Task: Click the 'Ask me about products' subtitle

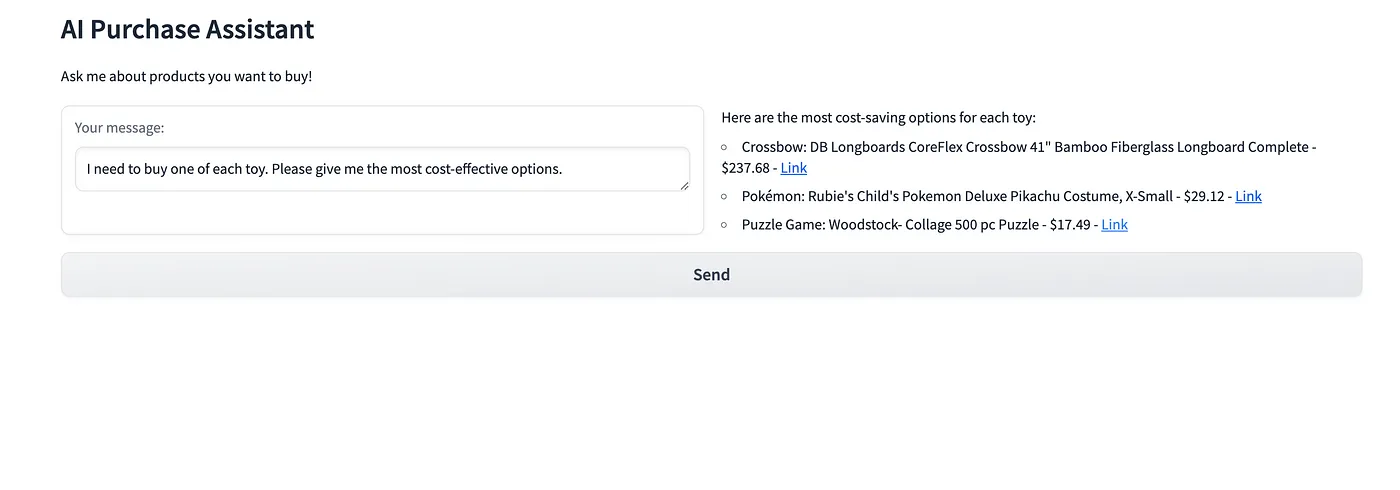Action: coord(186,76)
